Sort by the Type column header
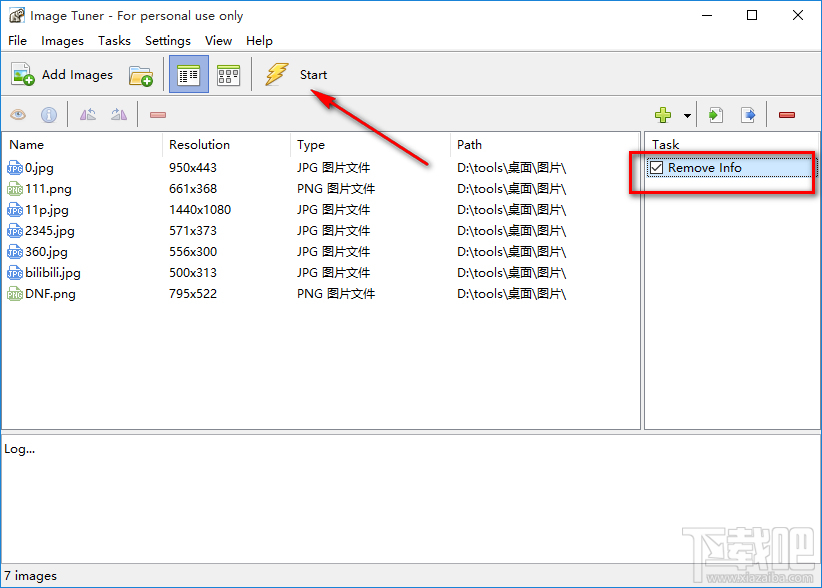Image resolution: width=822 pixels, height=588 pixels. pos(370,145)
